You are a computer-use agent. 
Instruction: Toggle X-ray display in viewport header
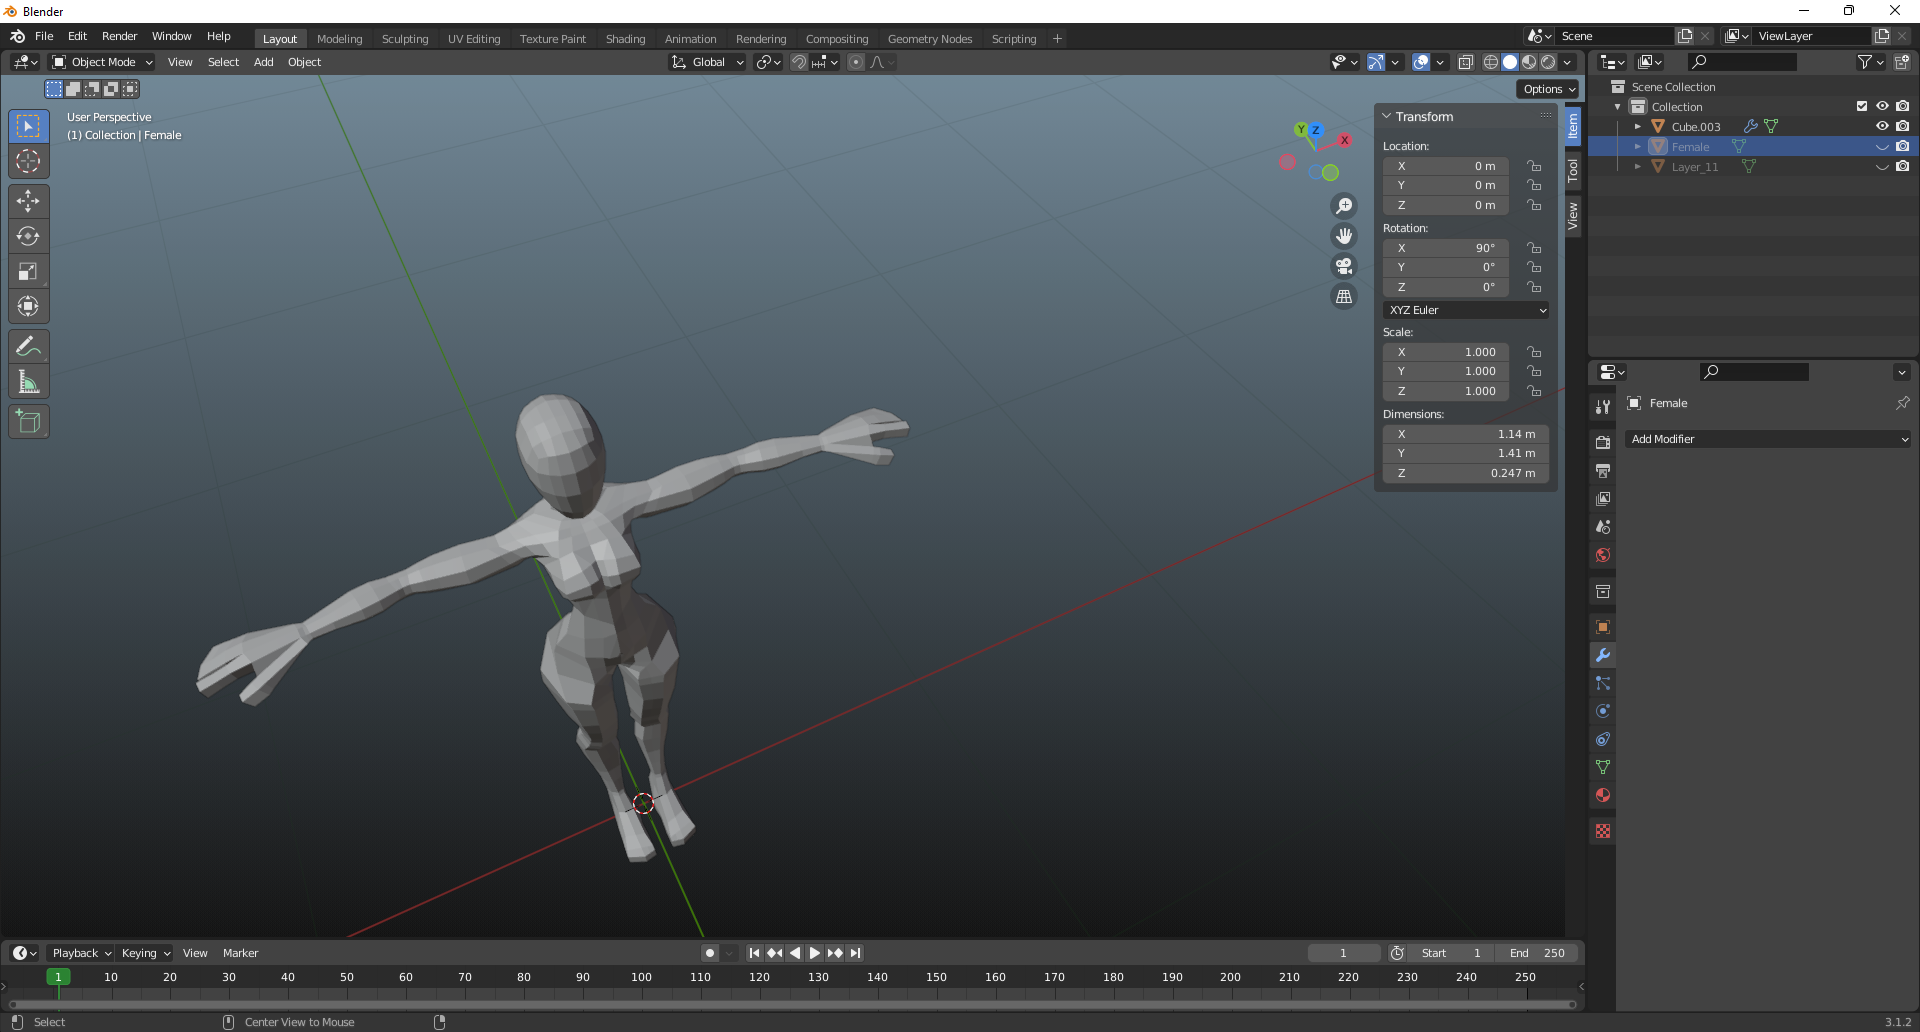point(1465,62)
